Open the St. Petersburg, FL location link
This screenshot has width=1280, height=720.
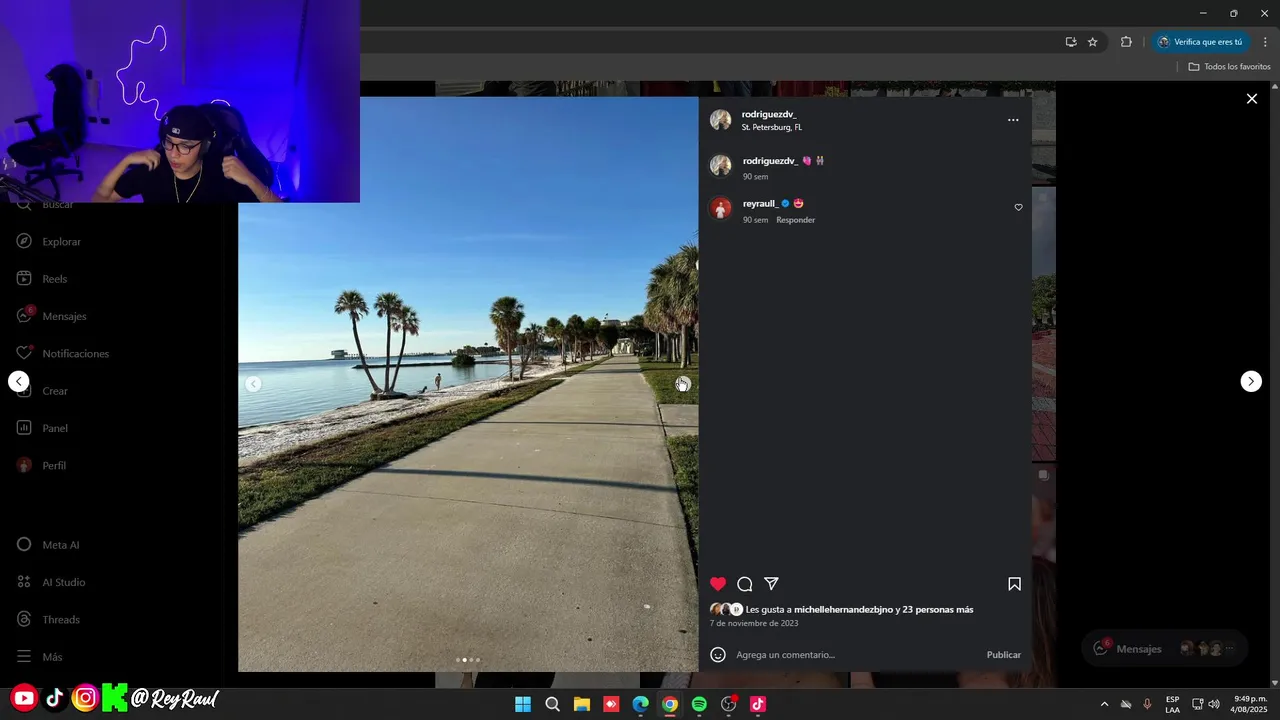[771, 128]
